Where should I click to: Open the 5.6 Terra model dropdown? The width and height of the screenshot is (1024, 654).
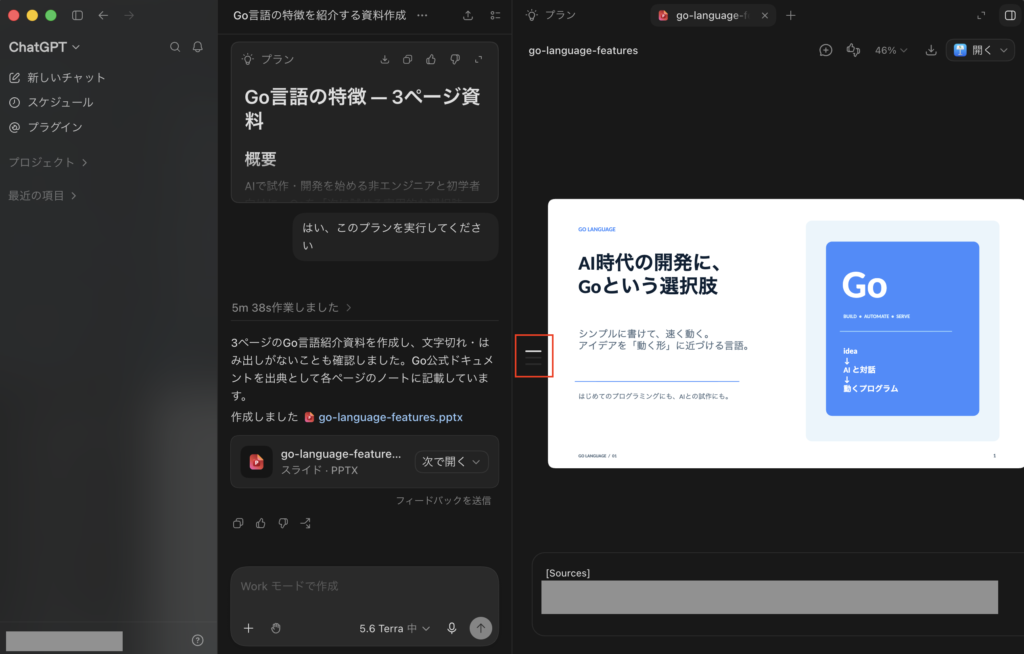[394, 629]
